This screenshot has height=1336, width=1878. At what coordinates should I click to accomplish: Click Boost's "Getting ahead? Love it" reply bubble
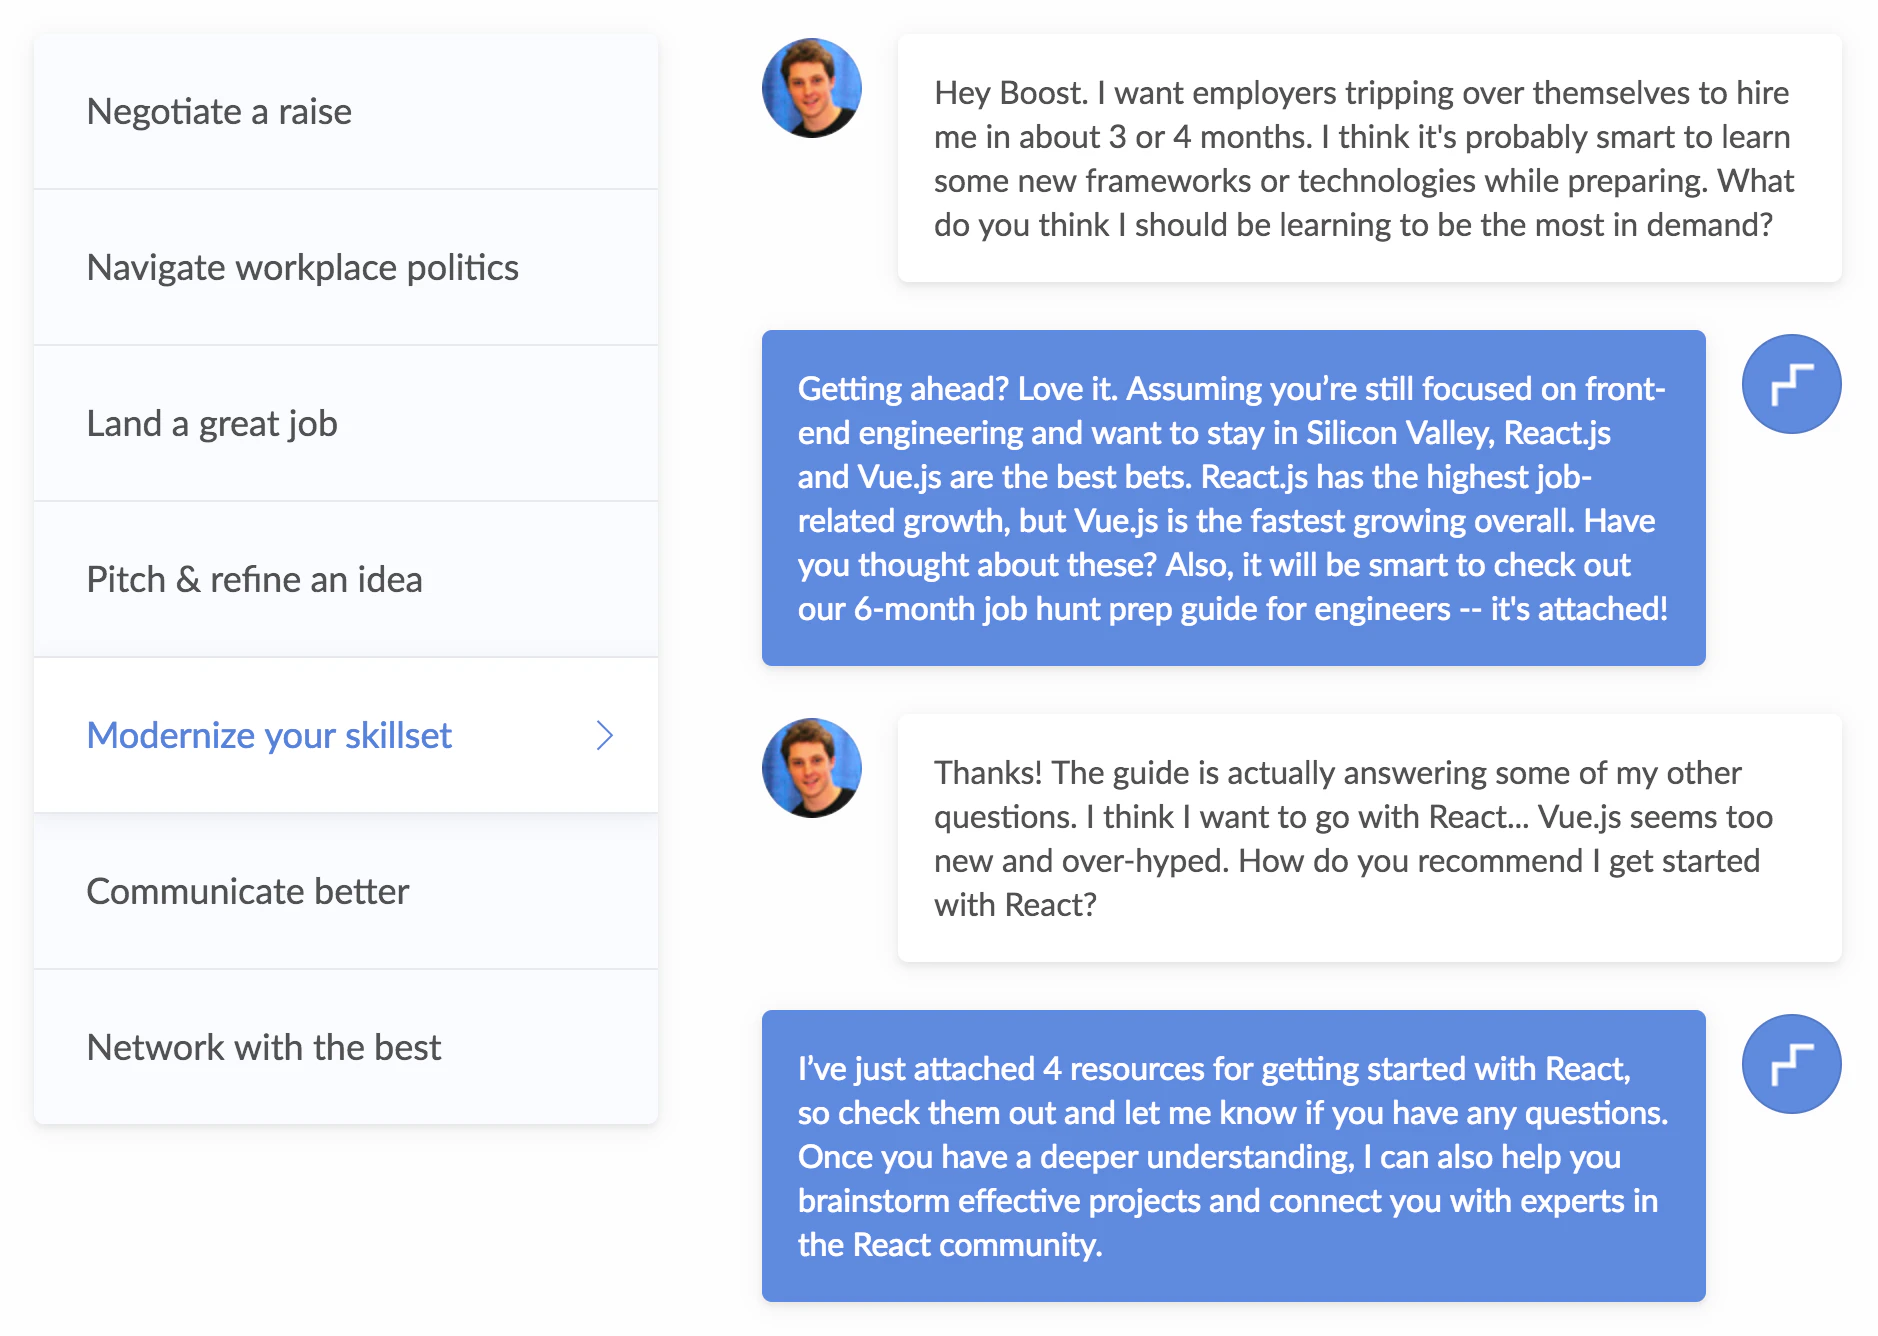tap(1233, 498)
